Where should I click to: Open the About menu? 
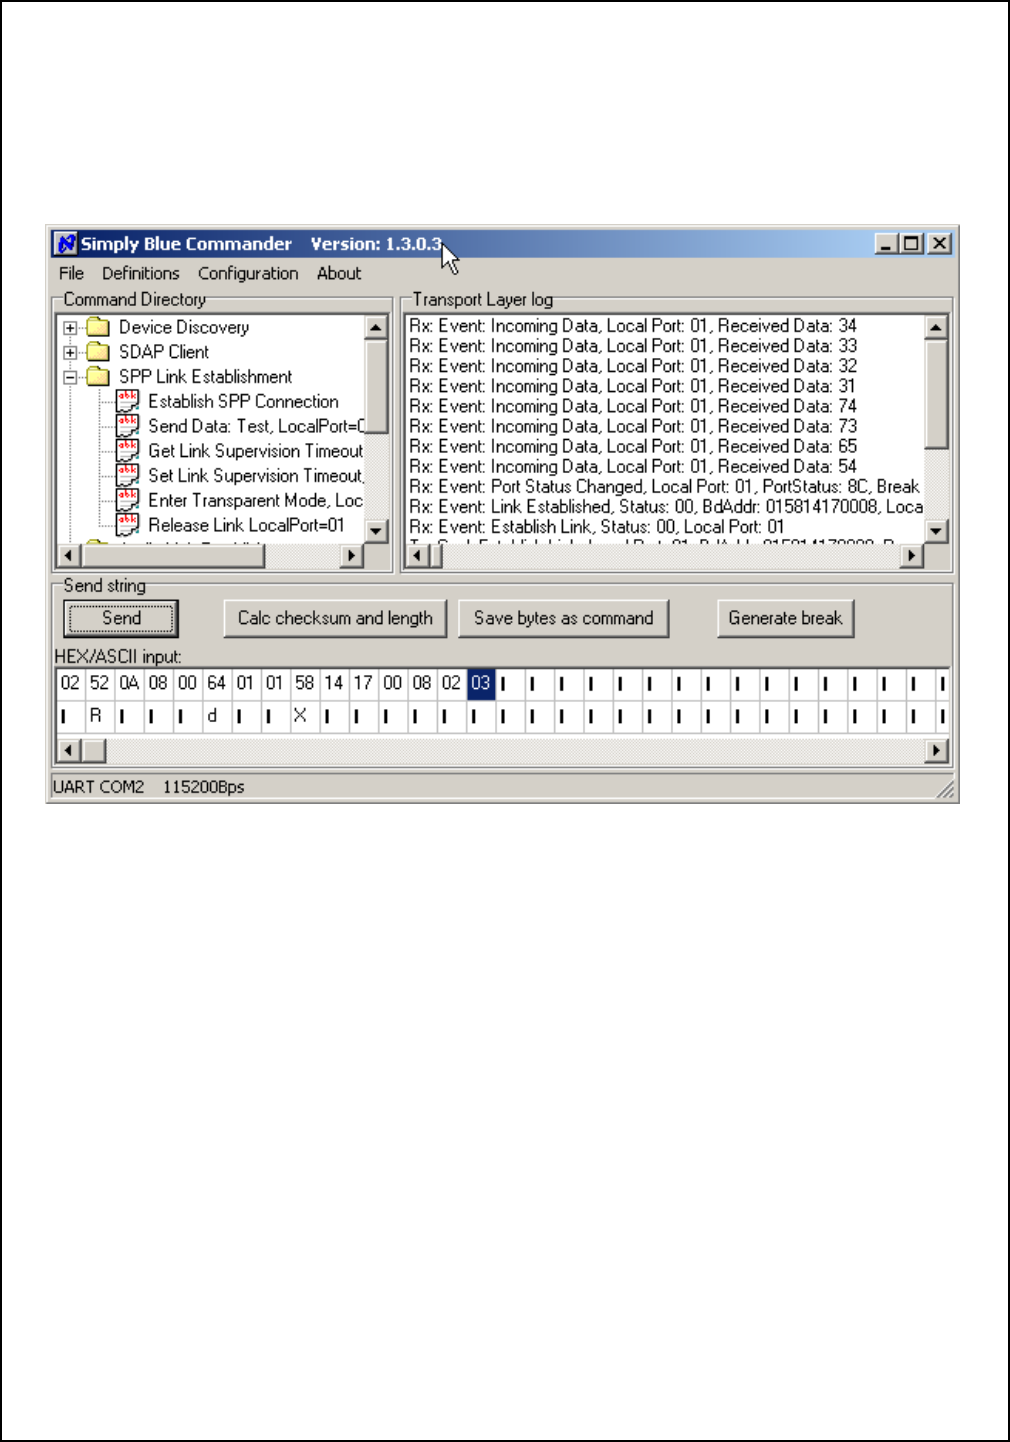pos(339,273)
